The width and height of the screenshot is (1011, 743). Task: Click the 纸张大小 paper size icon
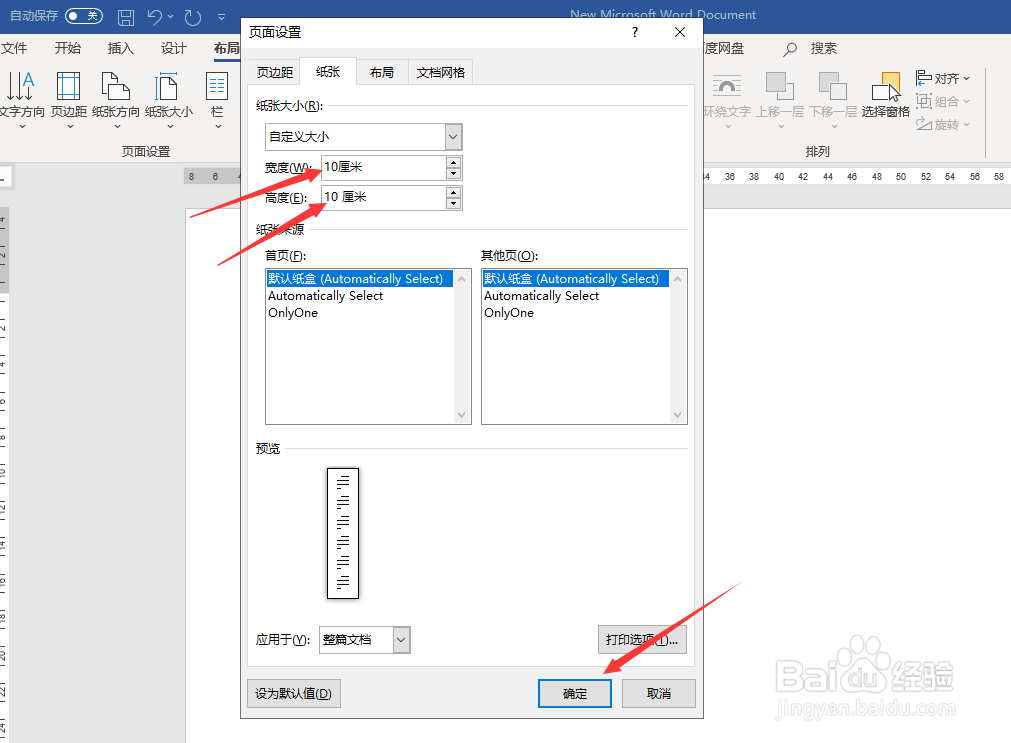(166, 86)
